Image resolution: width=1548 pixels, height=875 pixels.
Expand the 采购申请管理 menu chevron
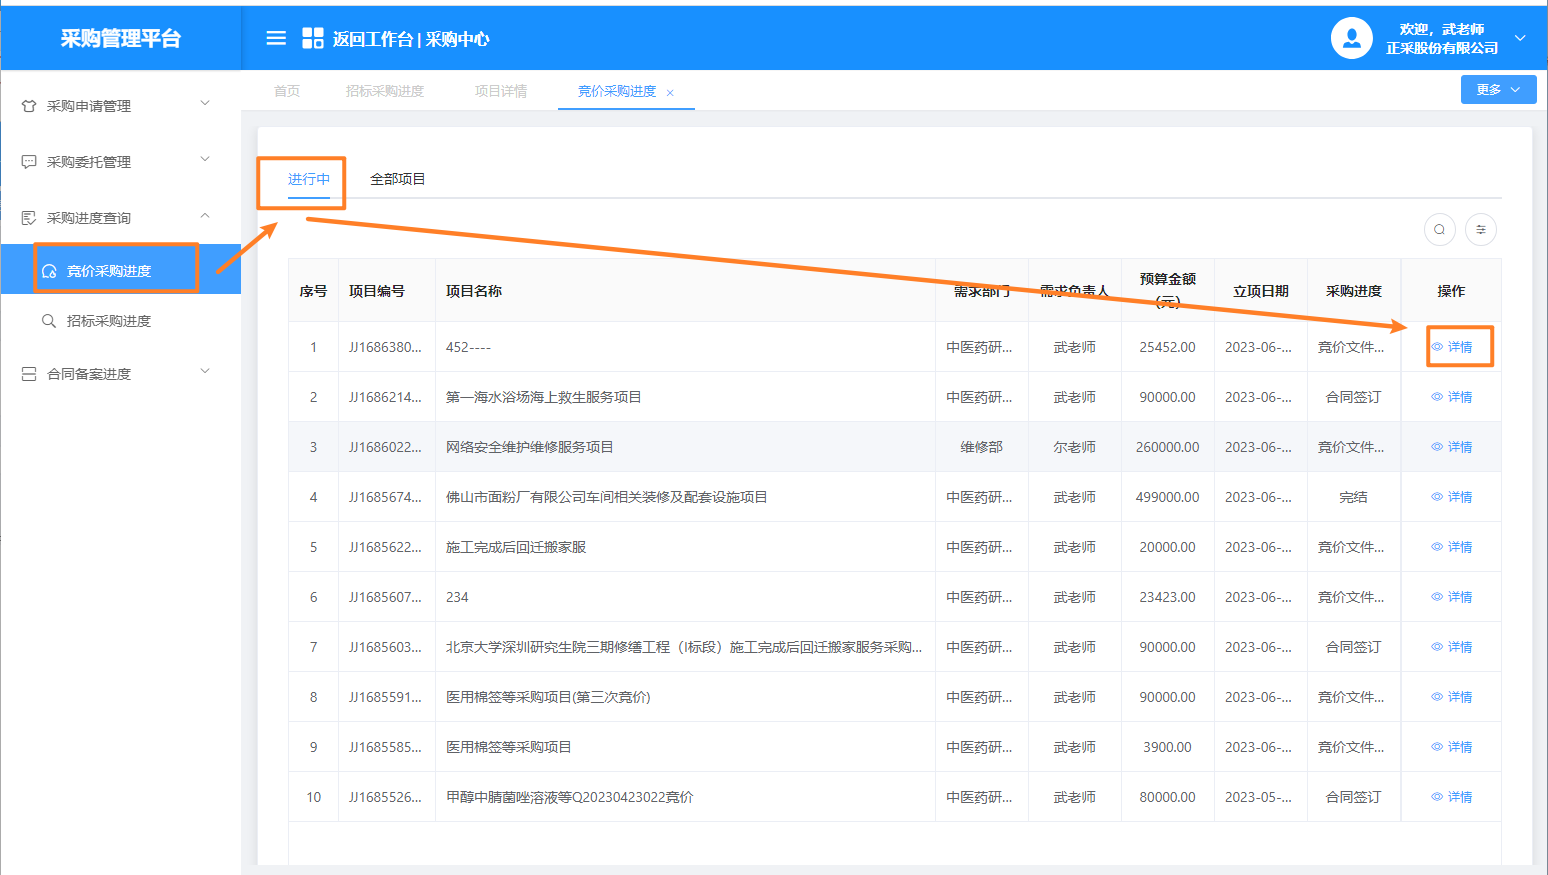click(205, 103)
